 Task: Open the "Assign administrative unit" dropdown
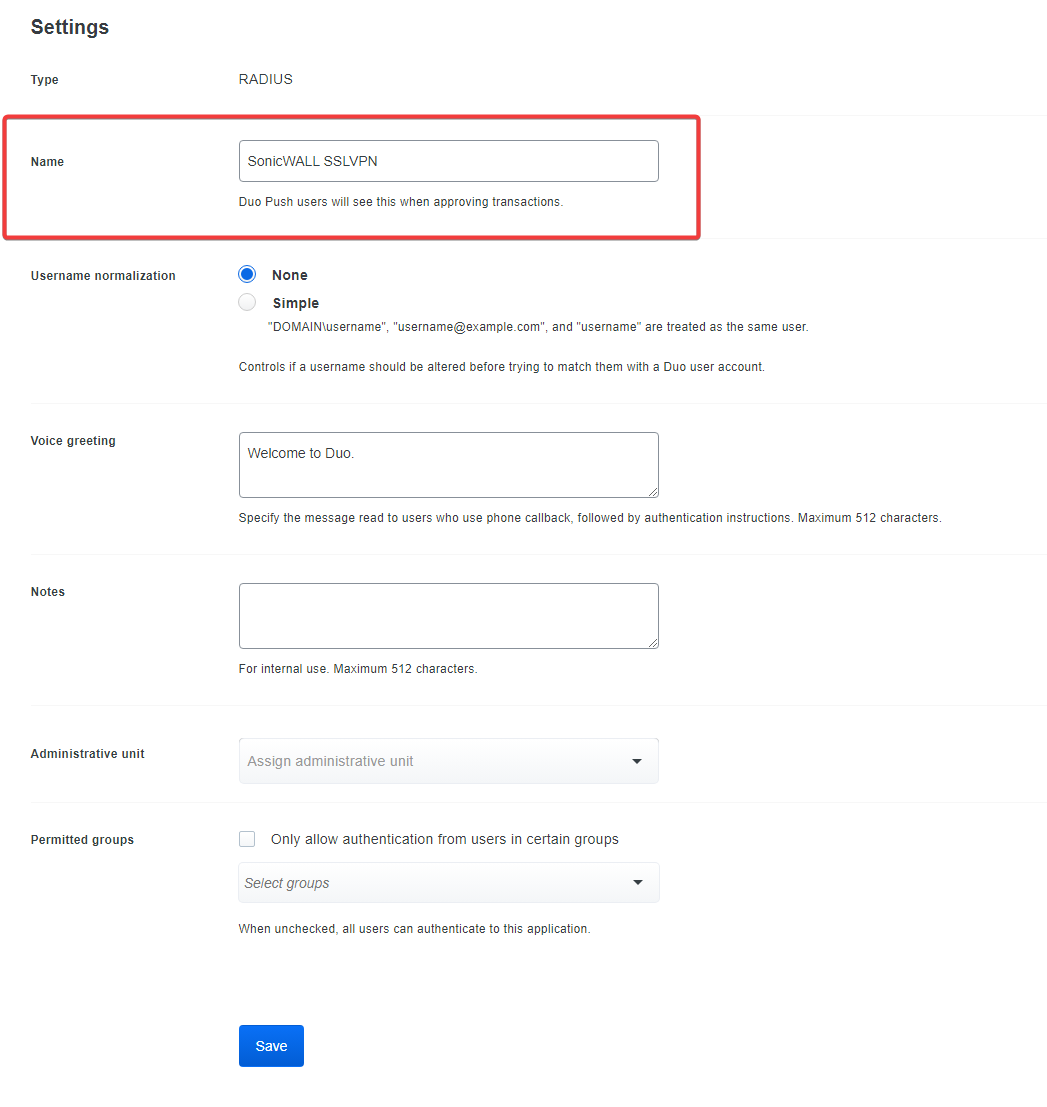[x=448, y=761]
